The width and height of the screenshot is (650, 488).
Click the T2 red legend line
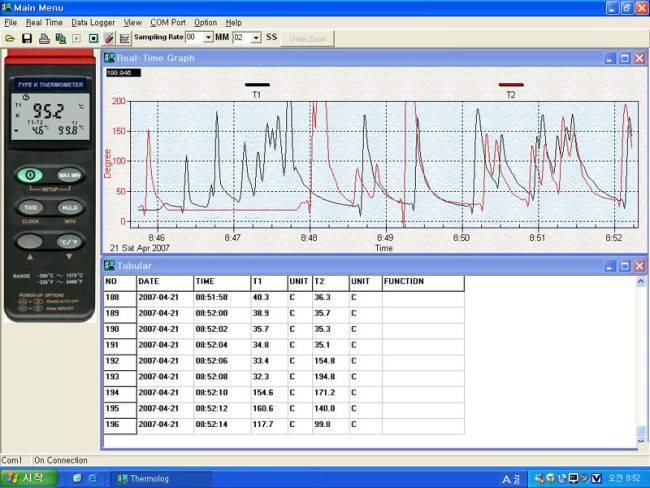[511, 85]
